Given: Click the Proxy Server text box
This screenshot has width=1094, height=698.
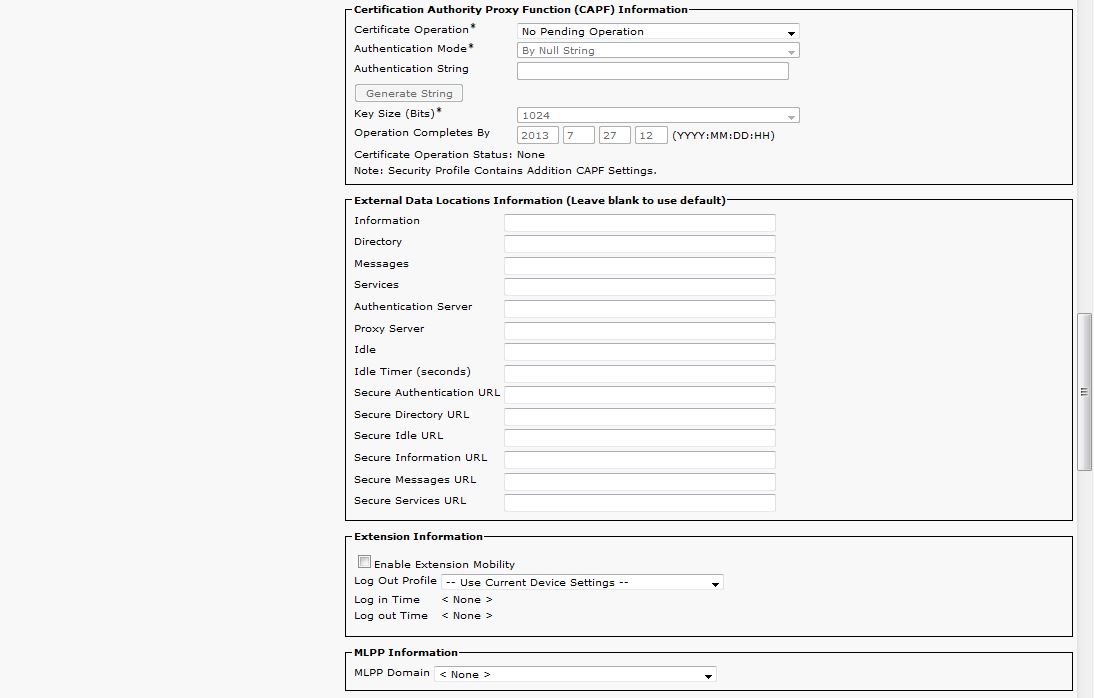Looking at the screenshot, I should [x=639, y=331].
